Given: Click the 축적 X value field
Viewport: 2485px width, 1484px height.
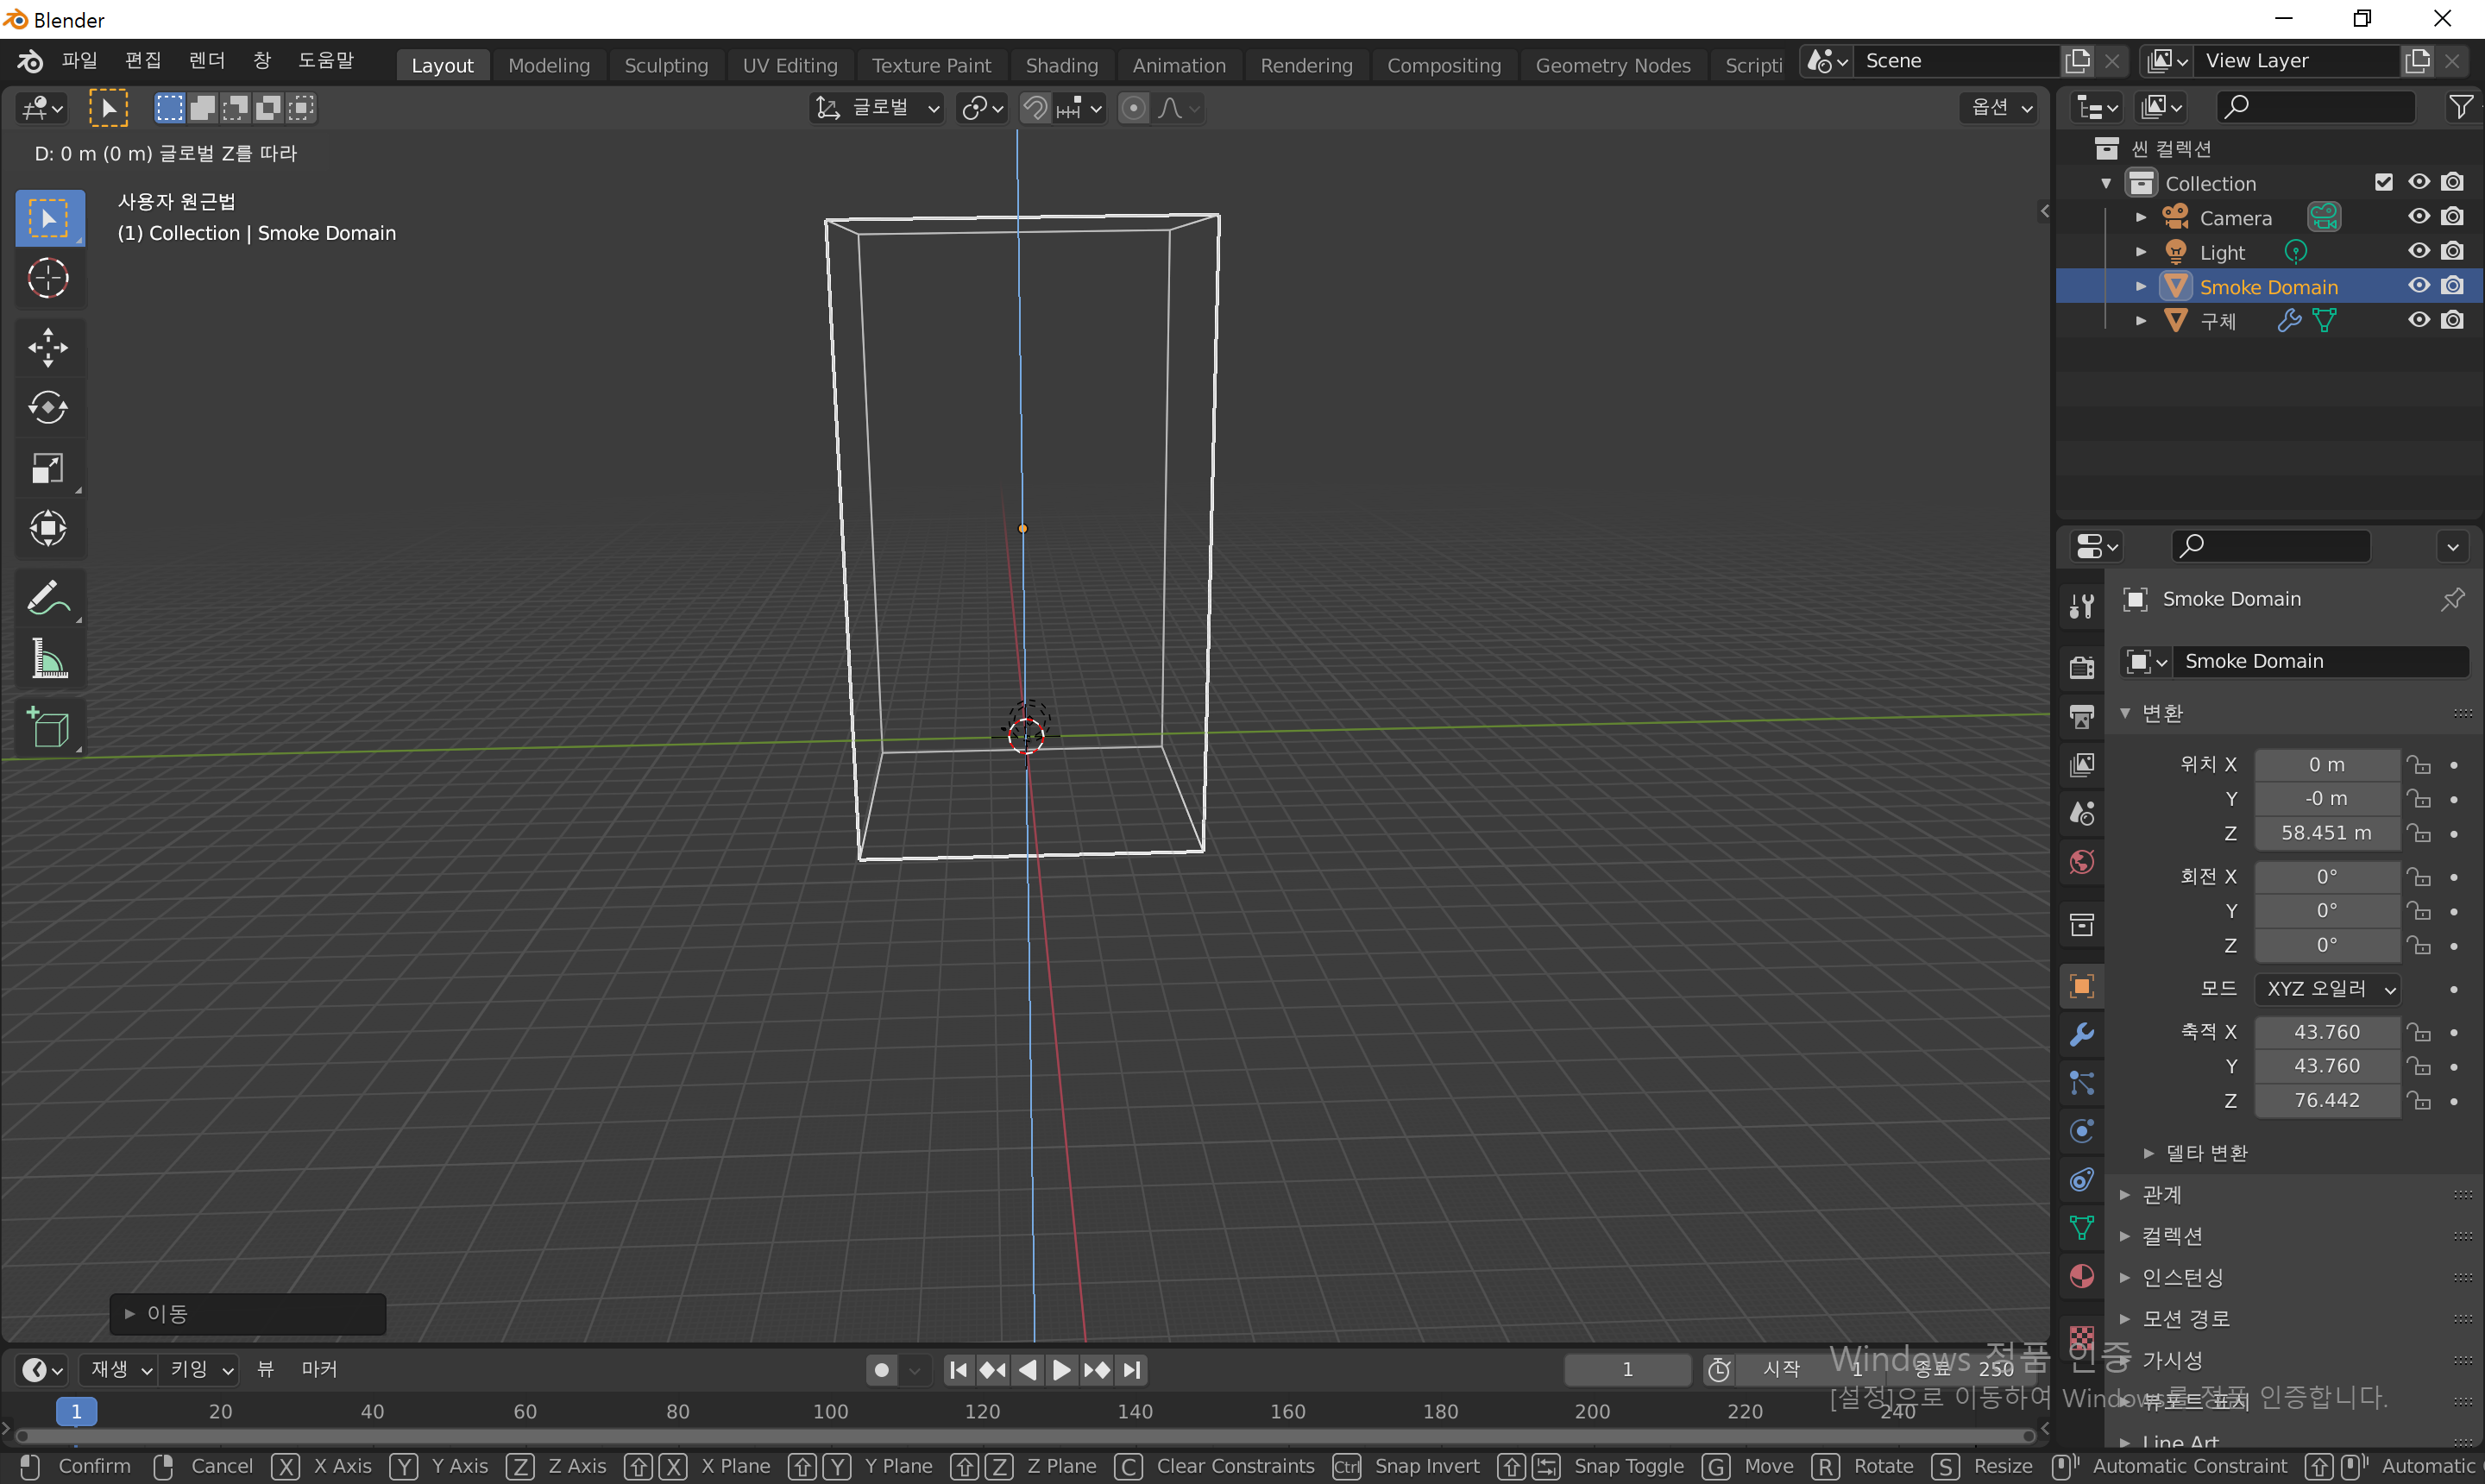Looking at the screenshot, I should [2327, 1032].
